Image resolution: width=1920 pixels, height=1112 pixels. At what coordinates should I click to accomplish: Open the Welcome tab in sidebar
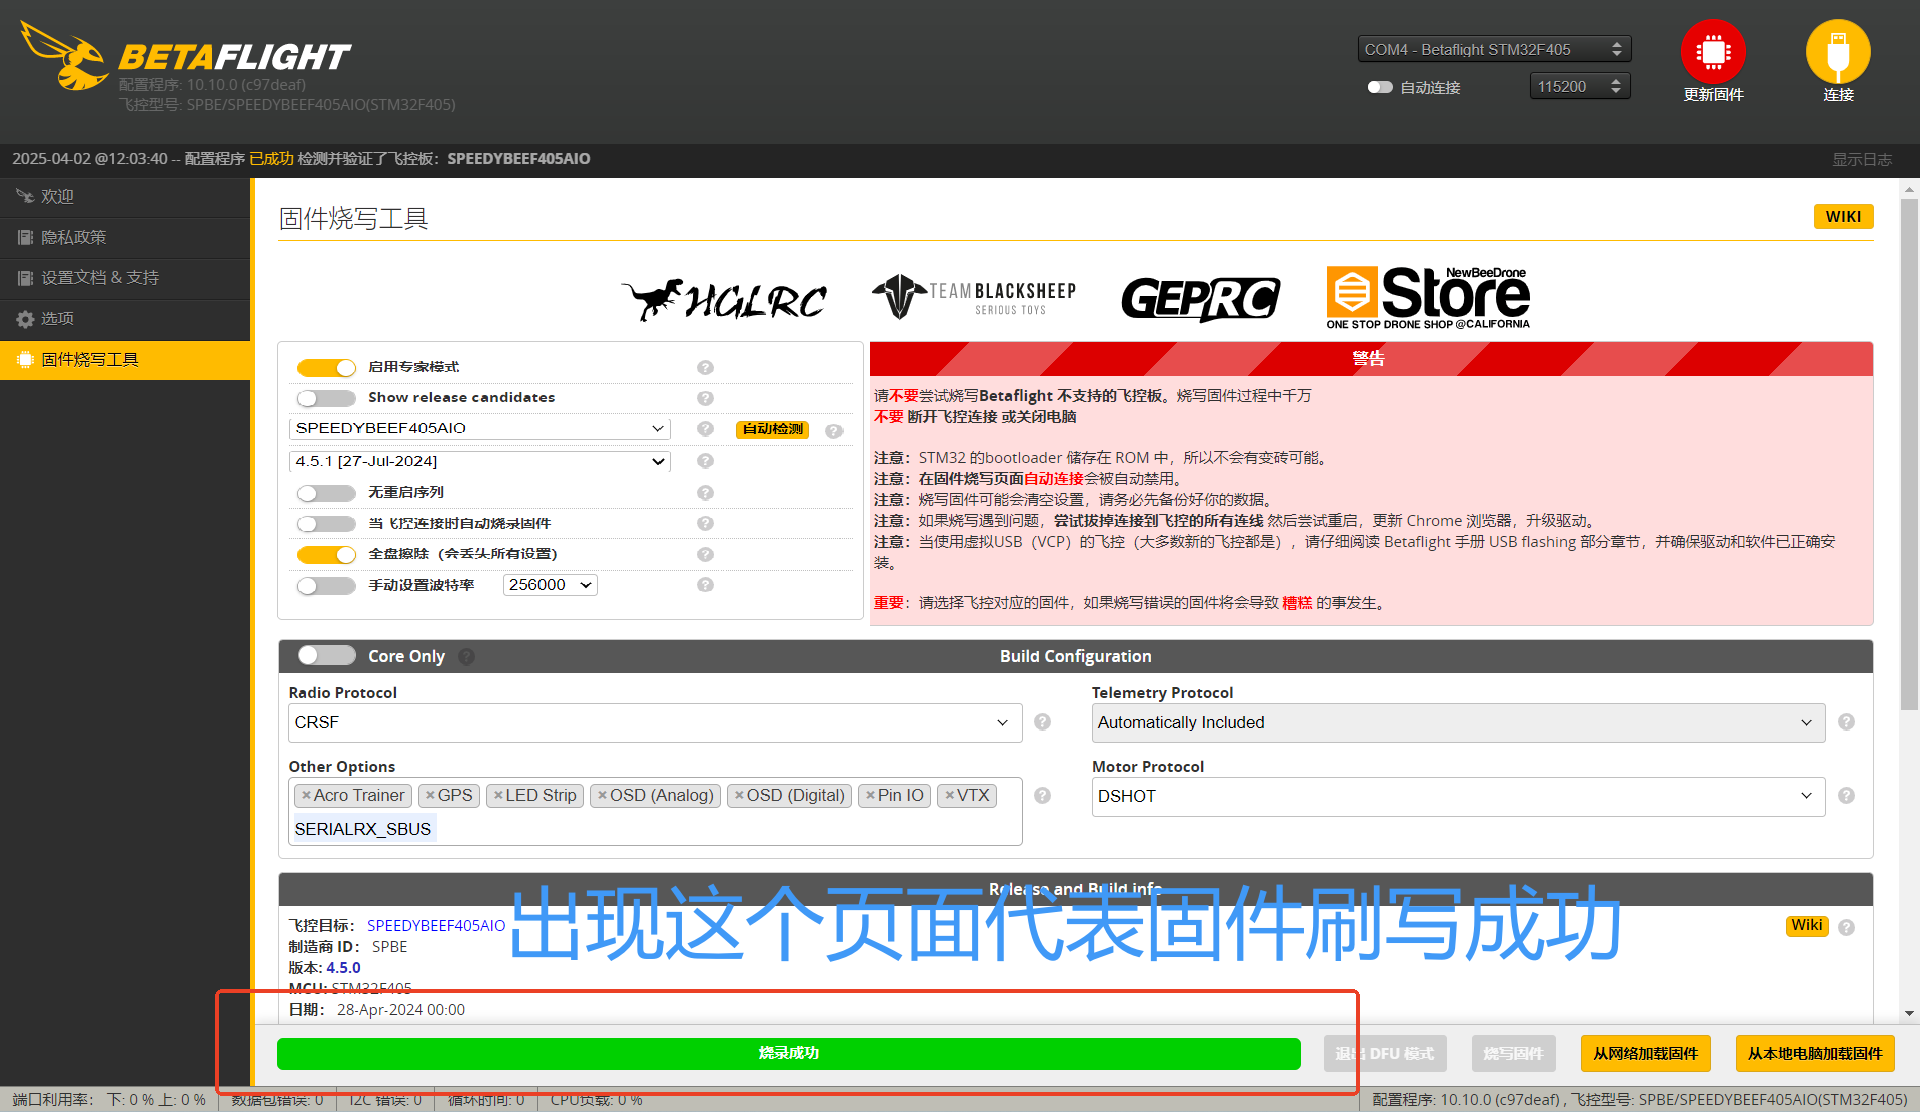(125, 197)
